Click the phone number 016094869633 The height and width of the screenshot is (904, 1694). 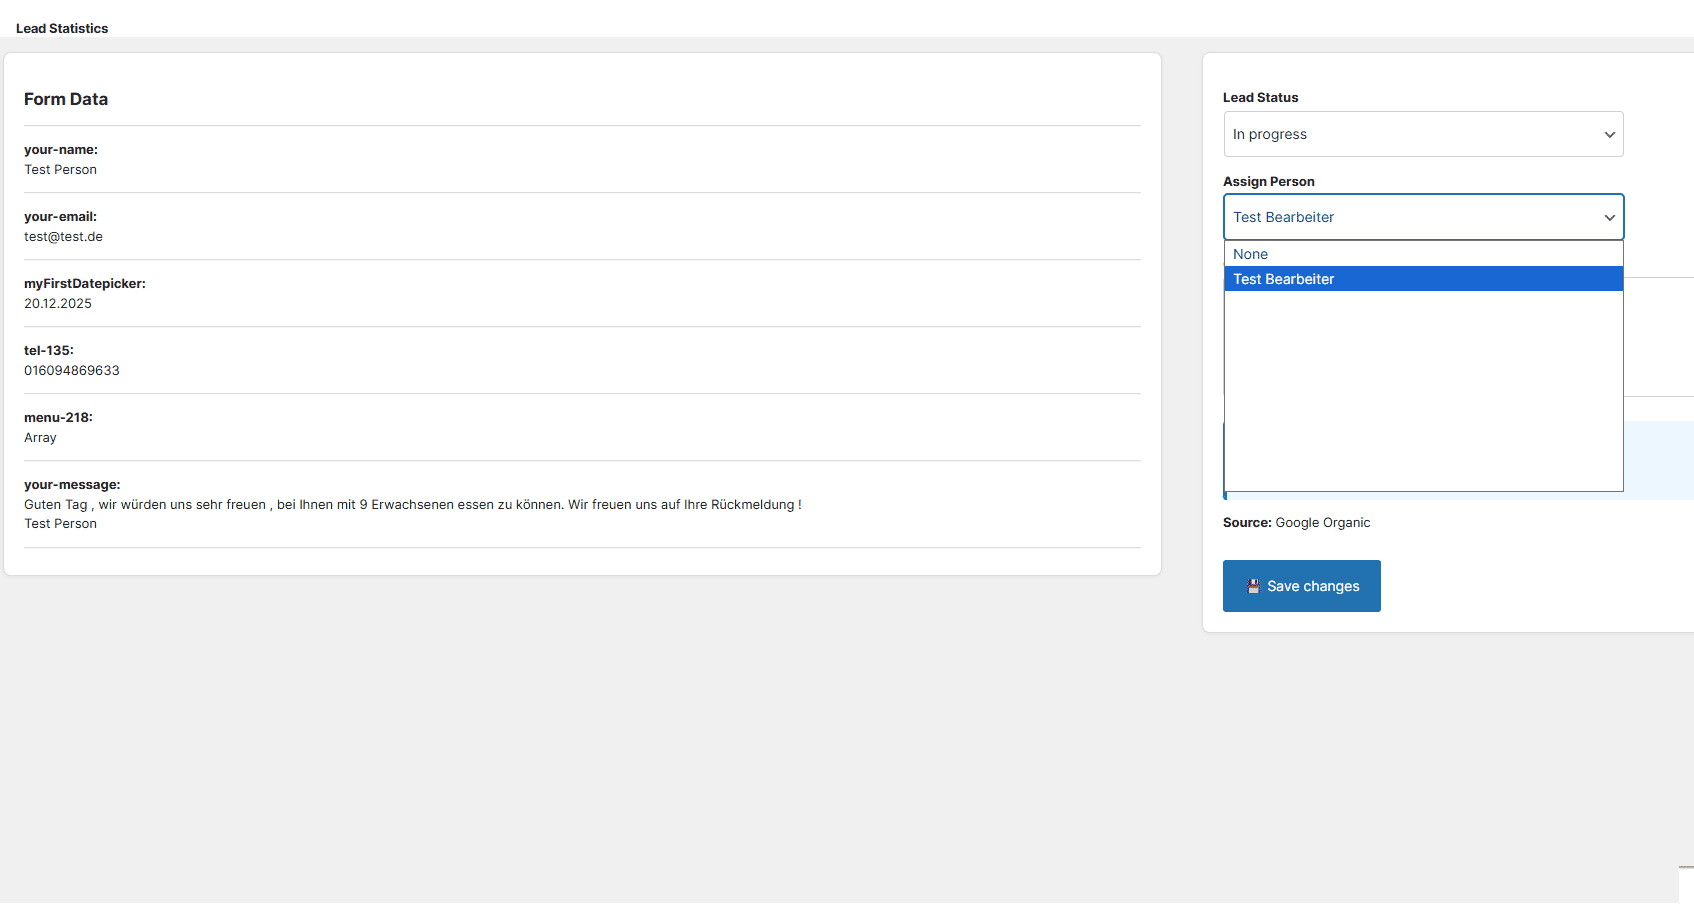pos(71,370)
